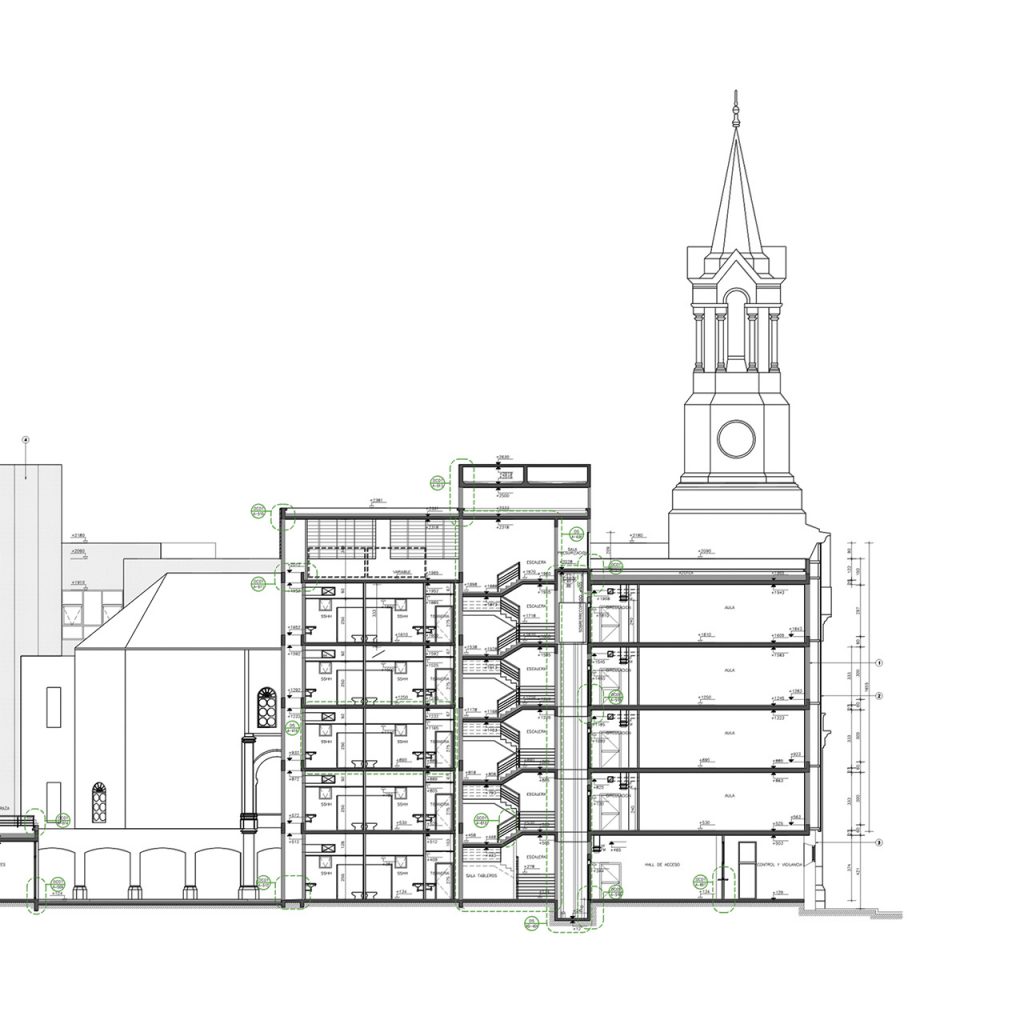Click grid axis bubble number 1

click(x=878, y=662)
